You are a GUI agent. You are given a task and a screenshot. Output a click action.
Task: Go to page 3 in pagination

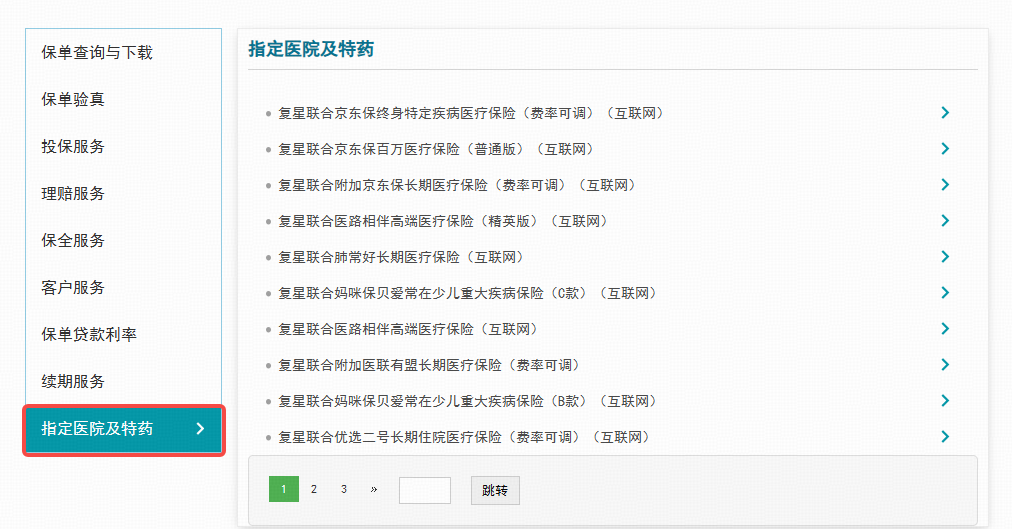pos(344,489)
